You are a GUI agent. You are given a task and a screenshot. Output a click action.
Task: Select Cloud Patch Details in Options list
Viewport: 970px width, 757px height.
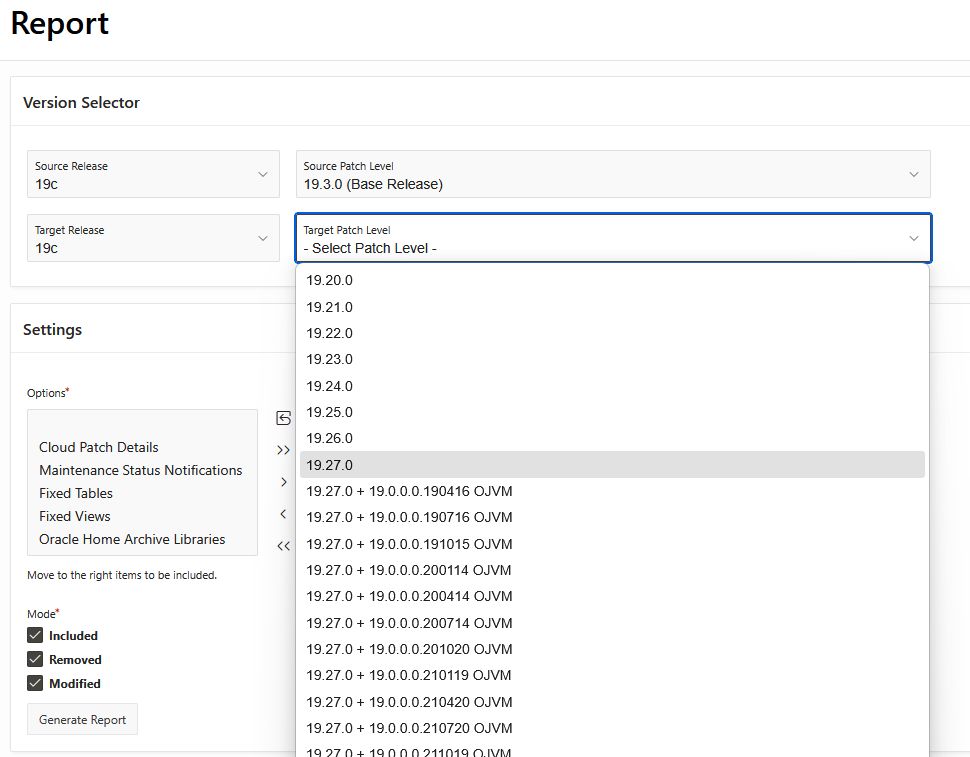[x=99, y=447]
